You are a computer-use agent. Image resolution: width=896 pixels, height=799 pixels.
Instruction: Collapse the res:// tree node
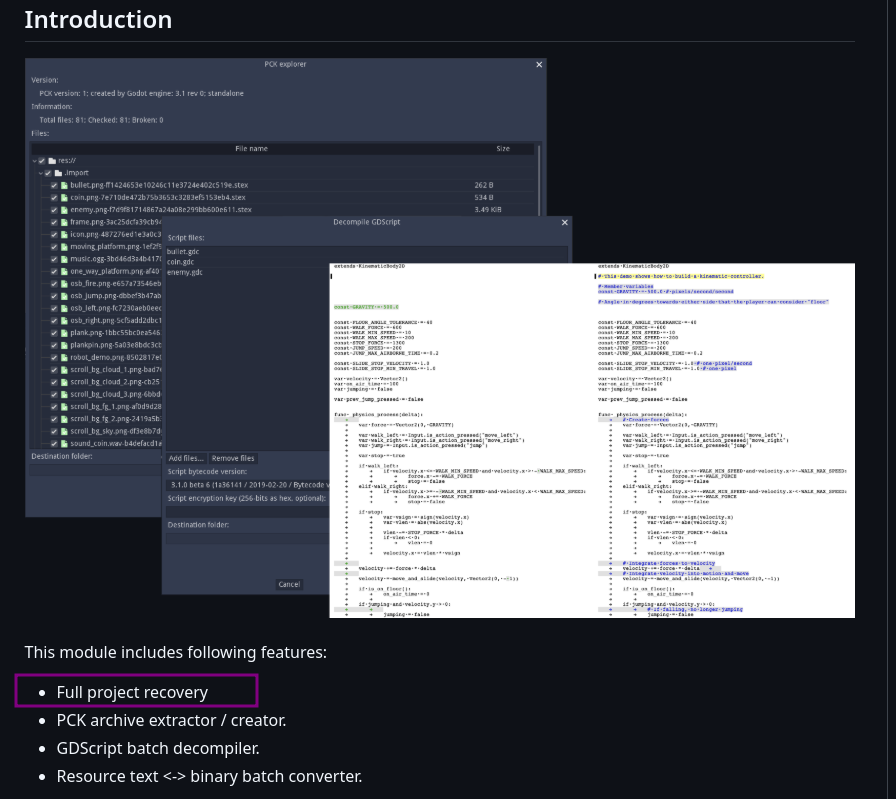pyautogui.click(x=34, y=161)
